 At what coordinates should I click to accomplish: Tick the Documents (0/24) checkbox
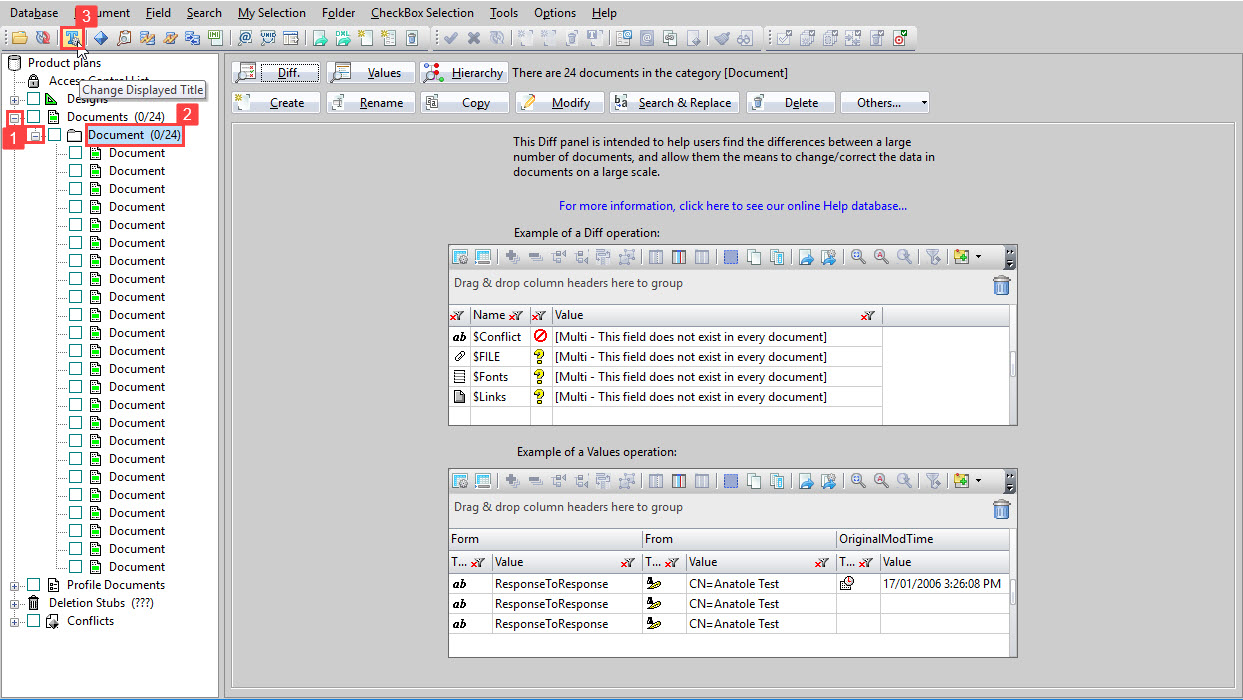coord(34,117)
